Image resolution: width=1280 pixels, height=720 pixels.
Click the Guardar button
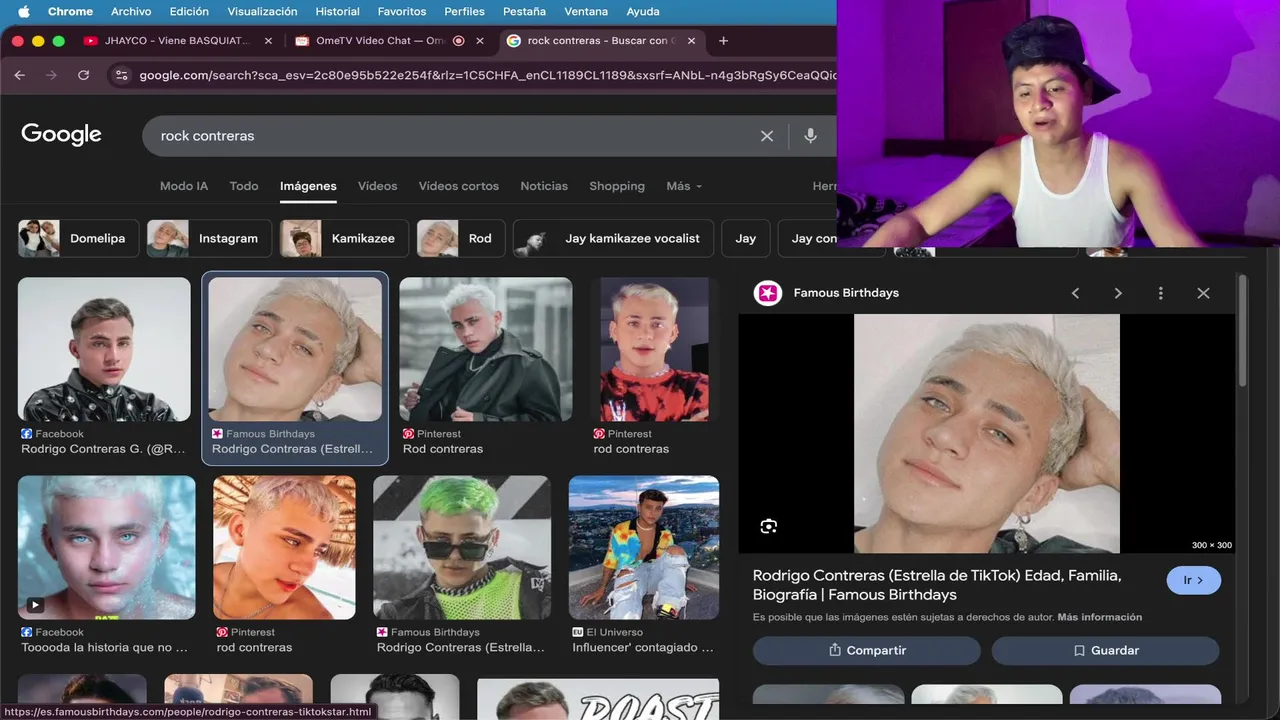(x=1105, y=650)
